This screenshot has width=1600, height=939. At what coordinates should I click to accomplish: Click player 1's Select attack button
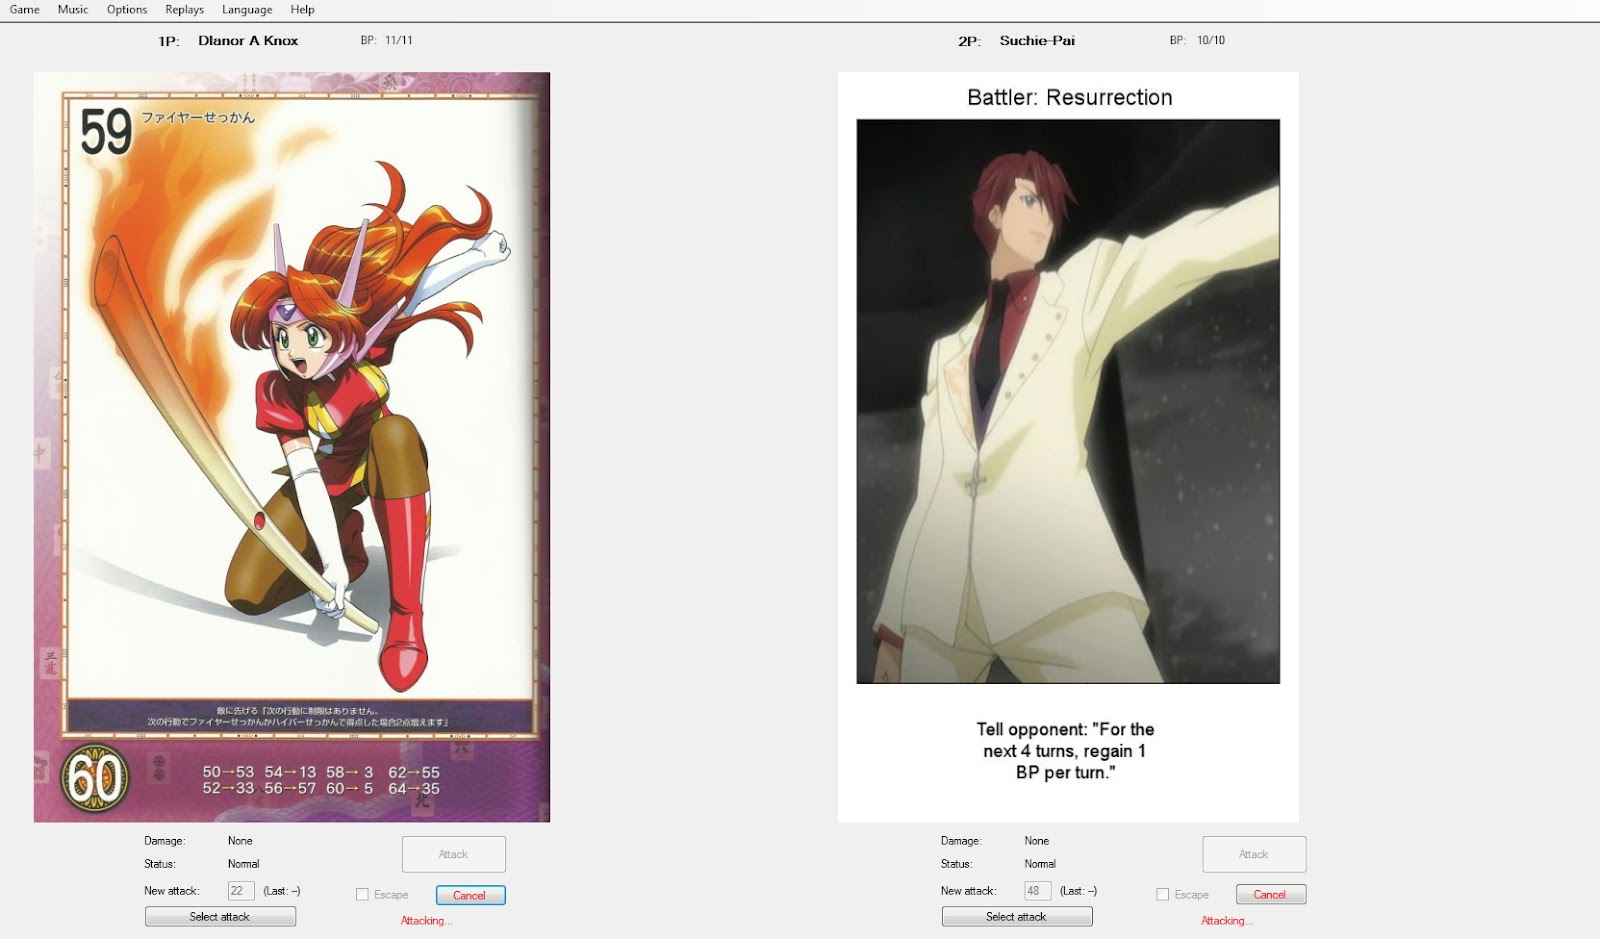[x=220, y=916]
